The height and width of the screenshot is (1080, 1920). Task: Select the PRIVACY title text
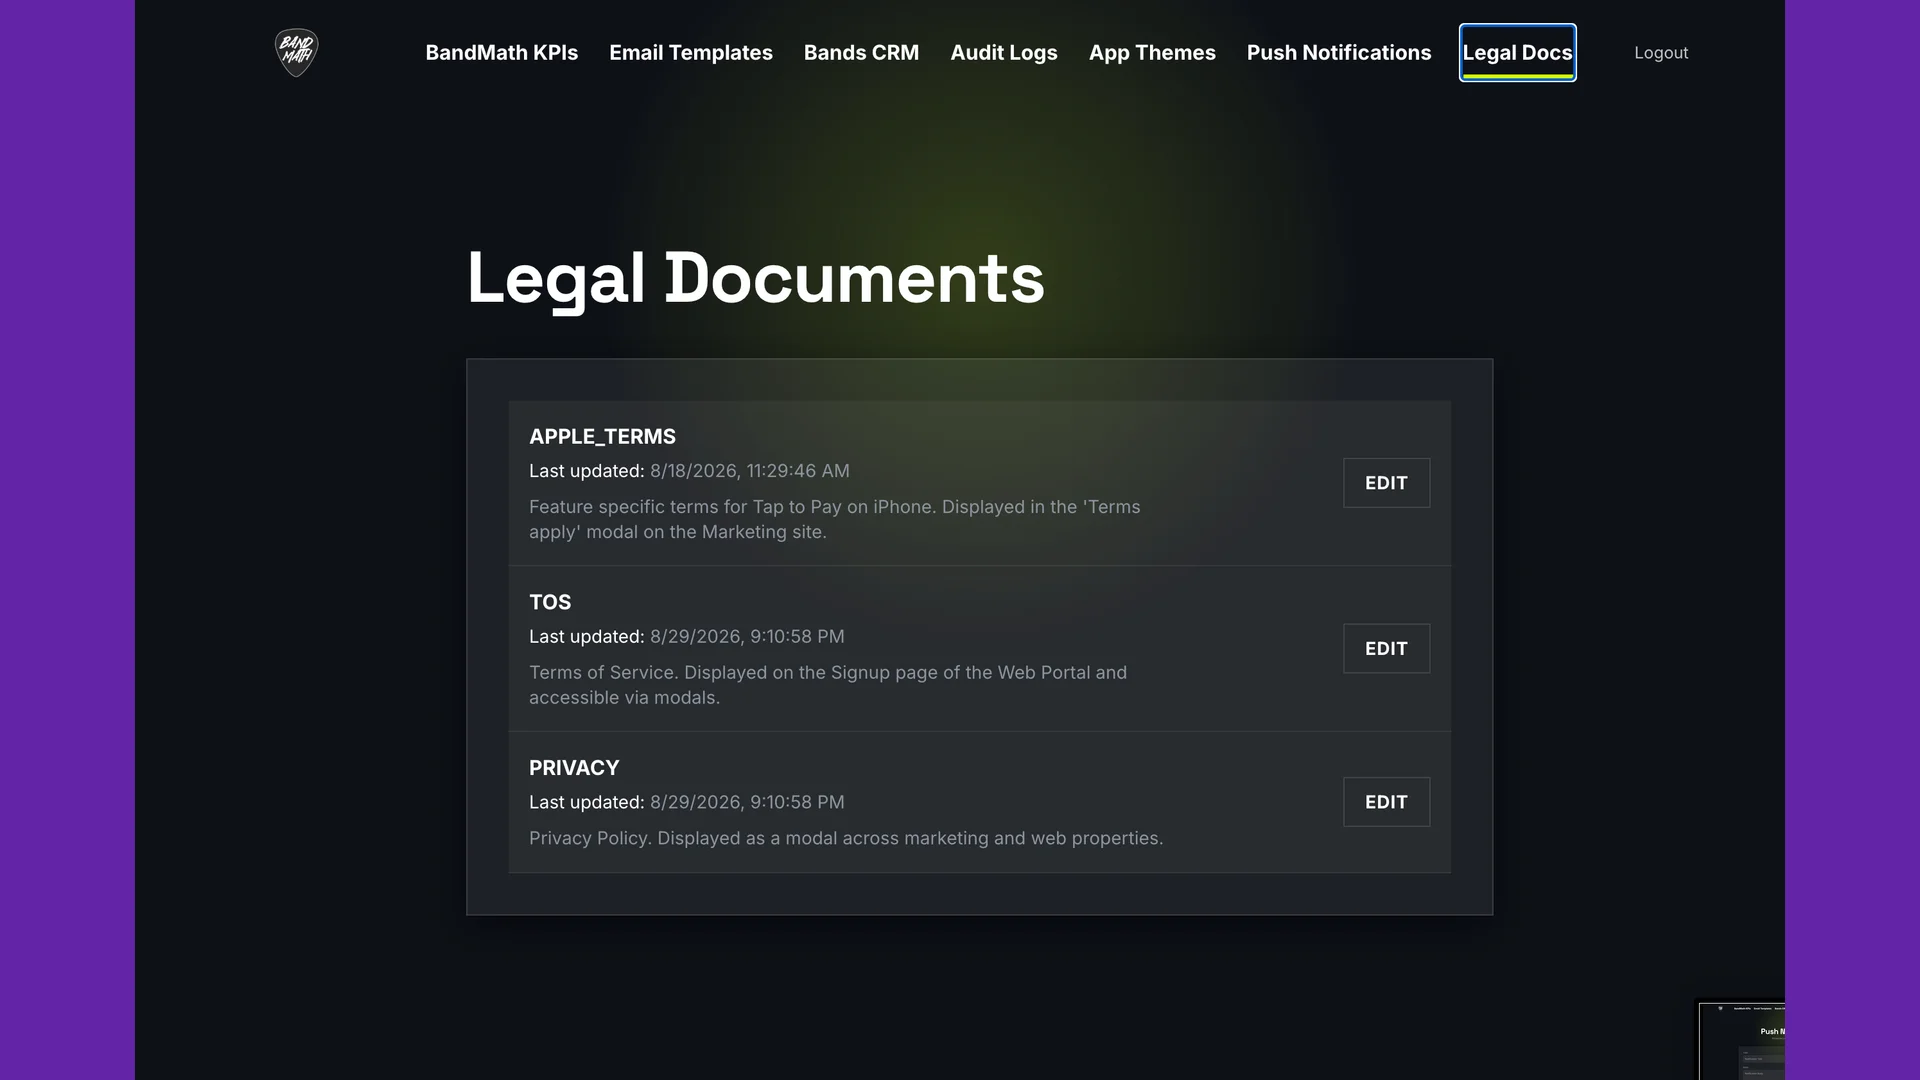574,768
